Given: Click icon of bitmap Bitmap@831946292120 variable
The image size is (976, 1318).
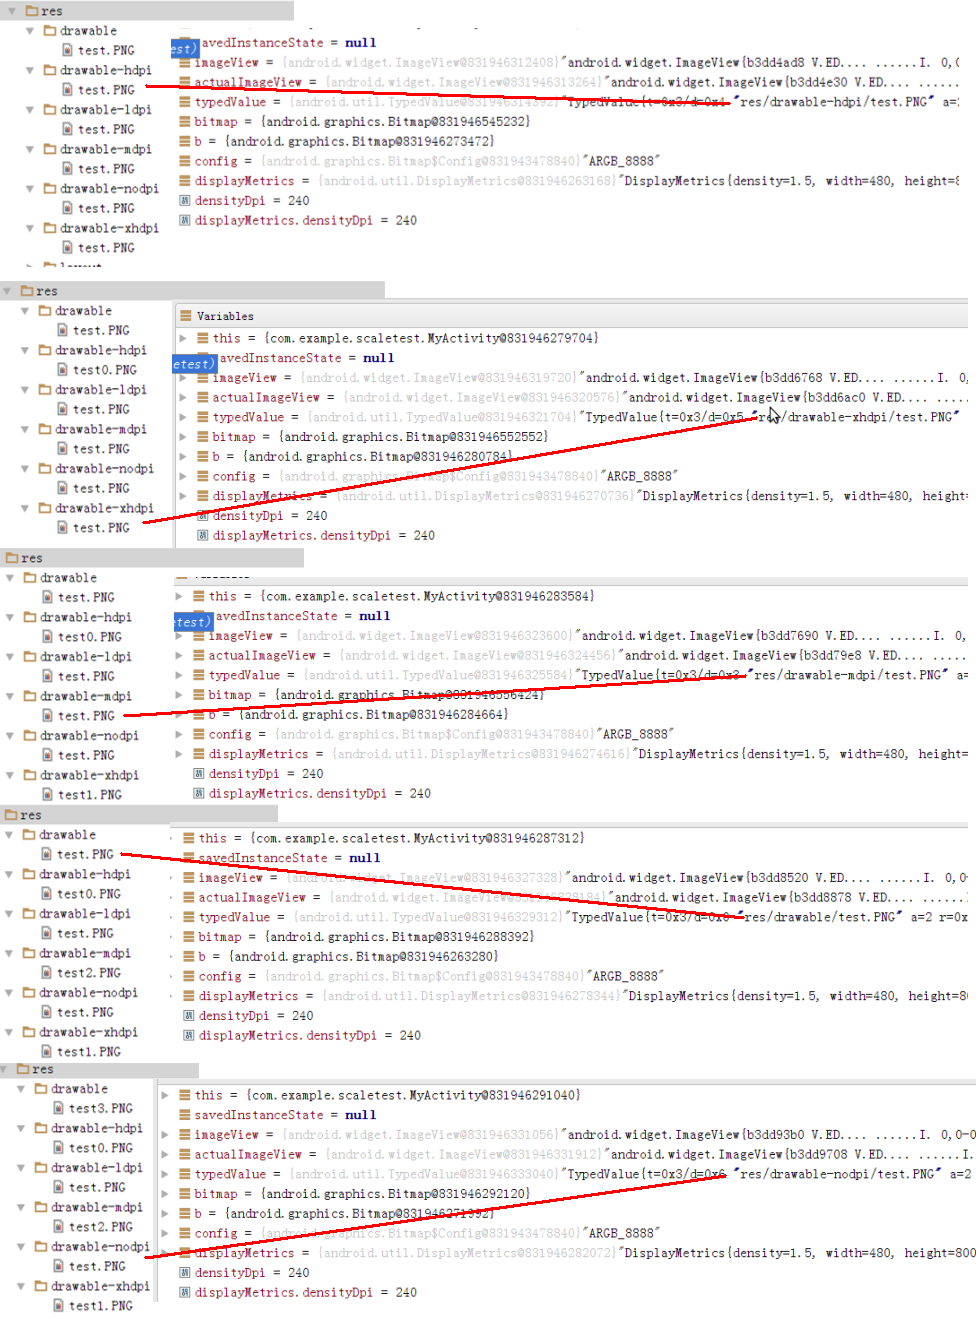Looking at the screenshot, I should tap(185, 1194).
